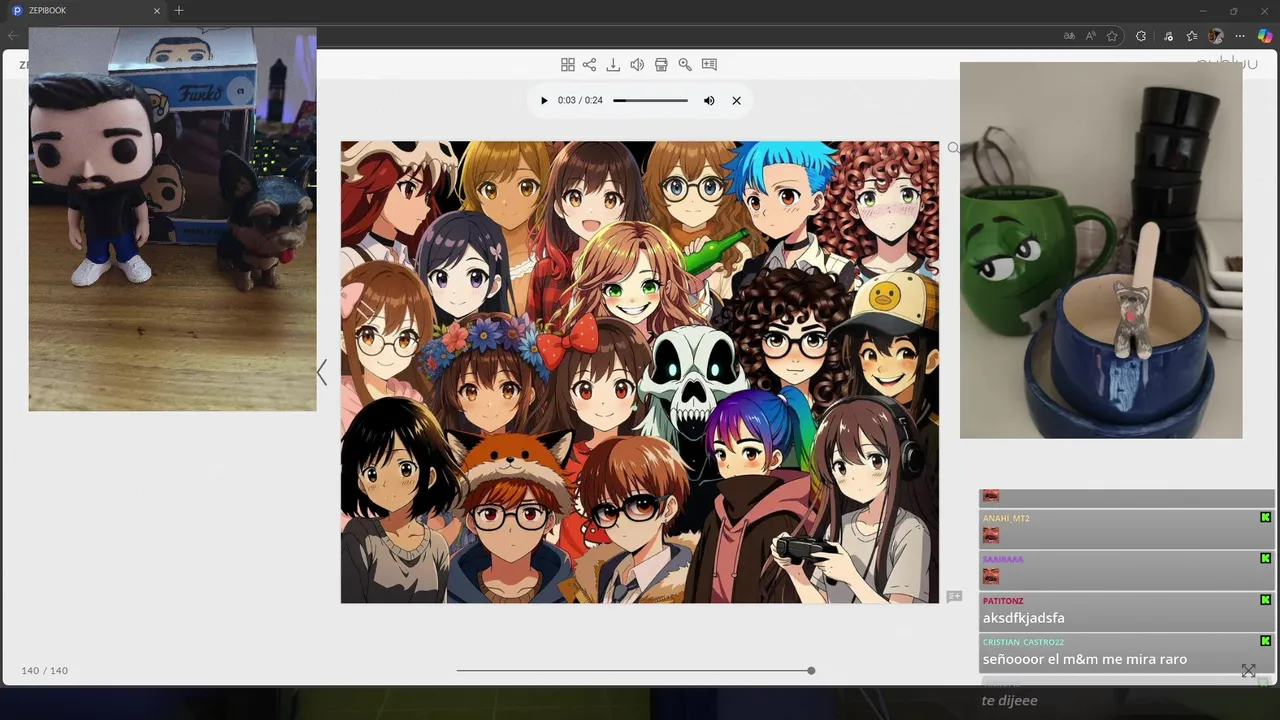Select the ZEPIBOOK browser tab
This screenshot has width=1280, height=720.
tap(87, 10)
